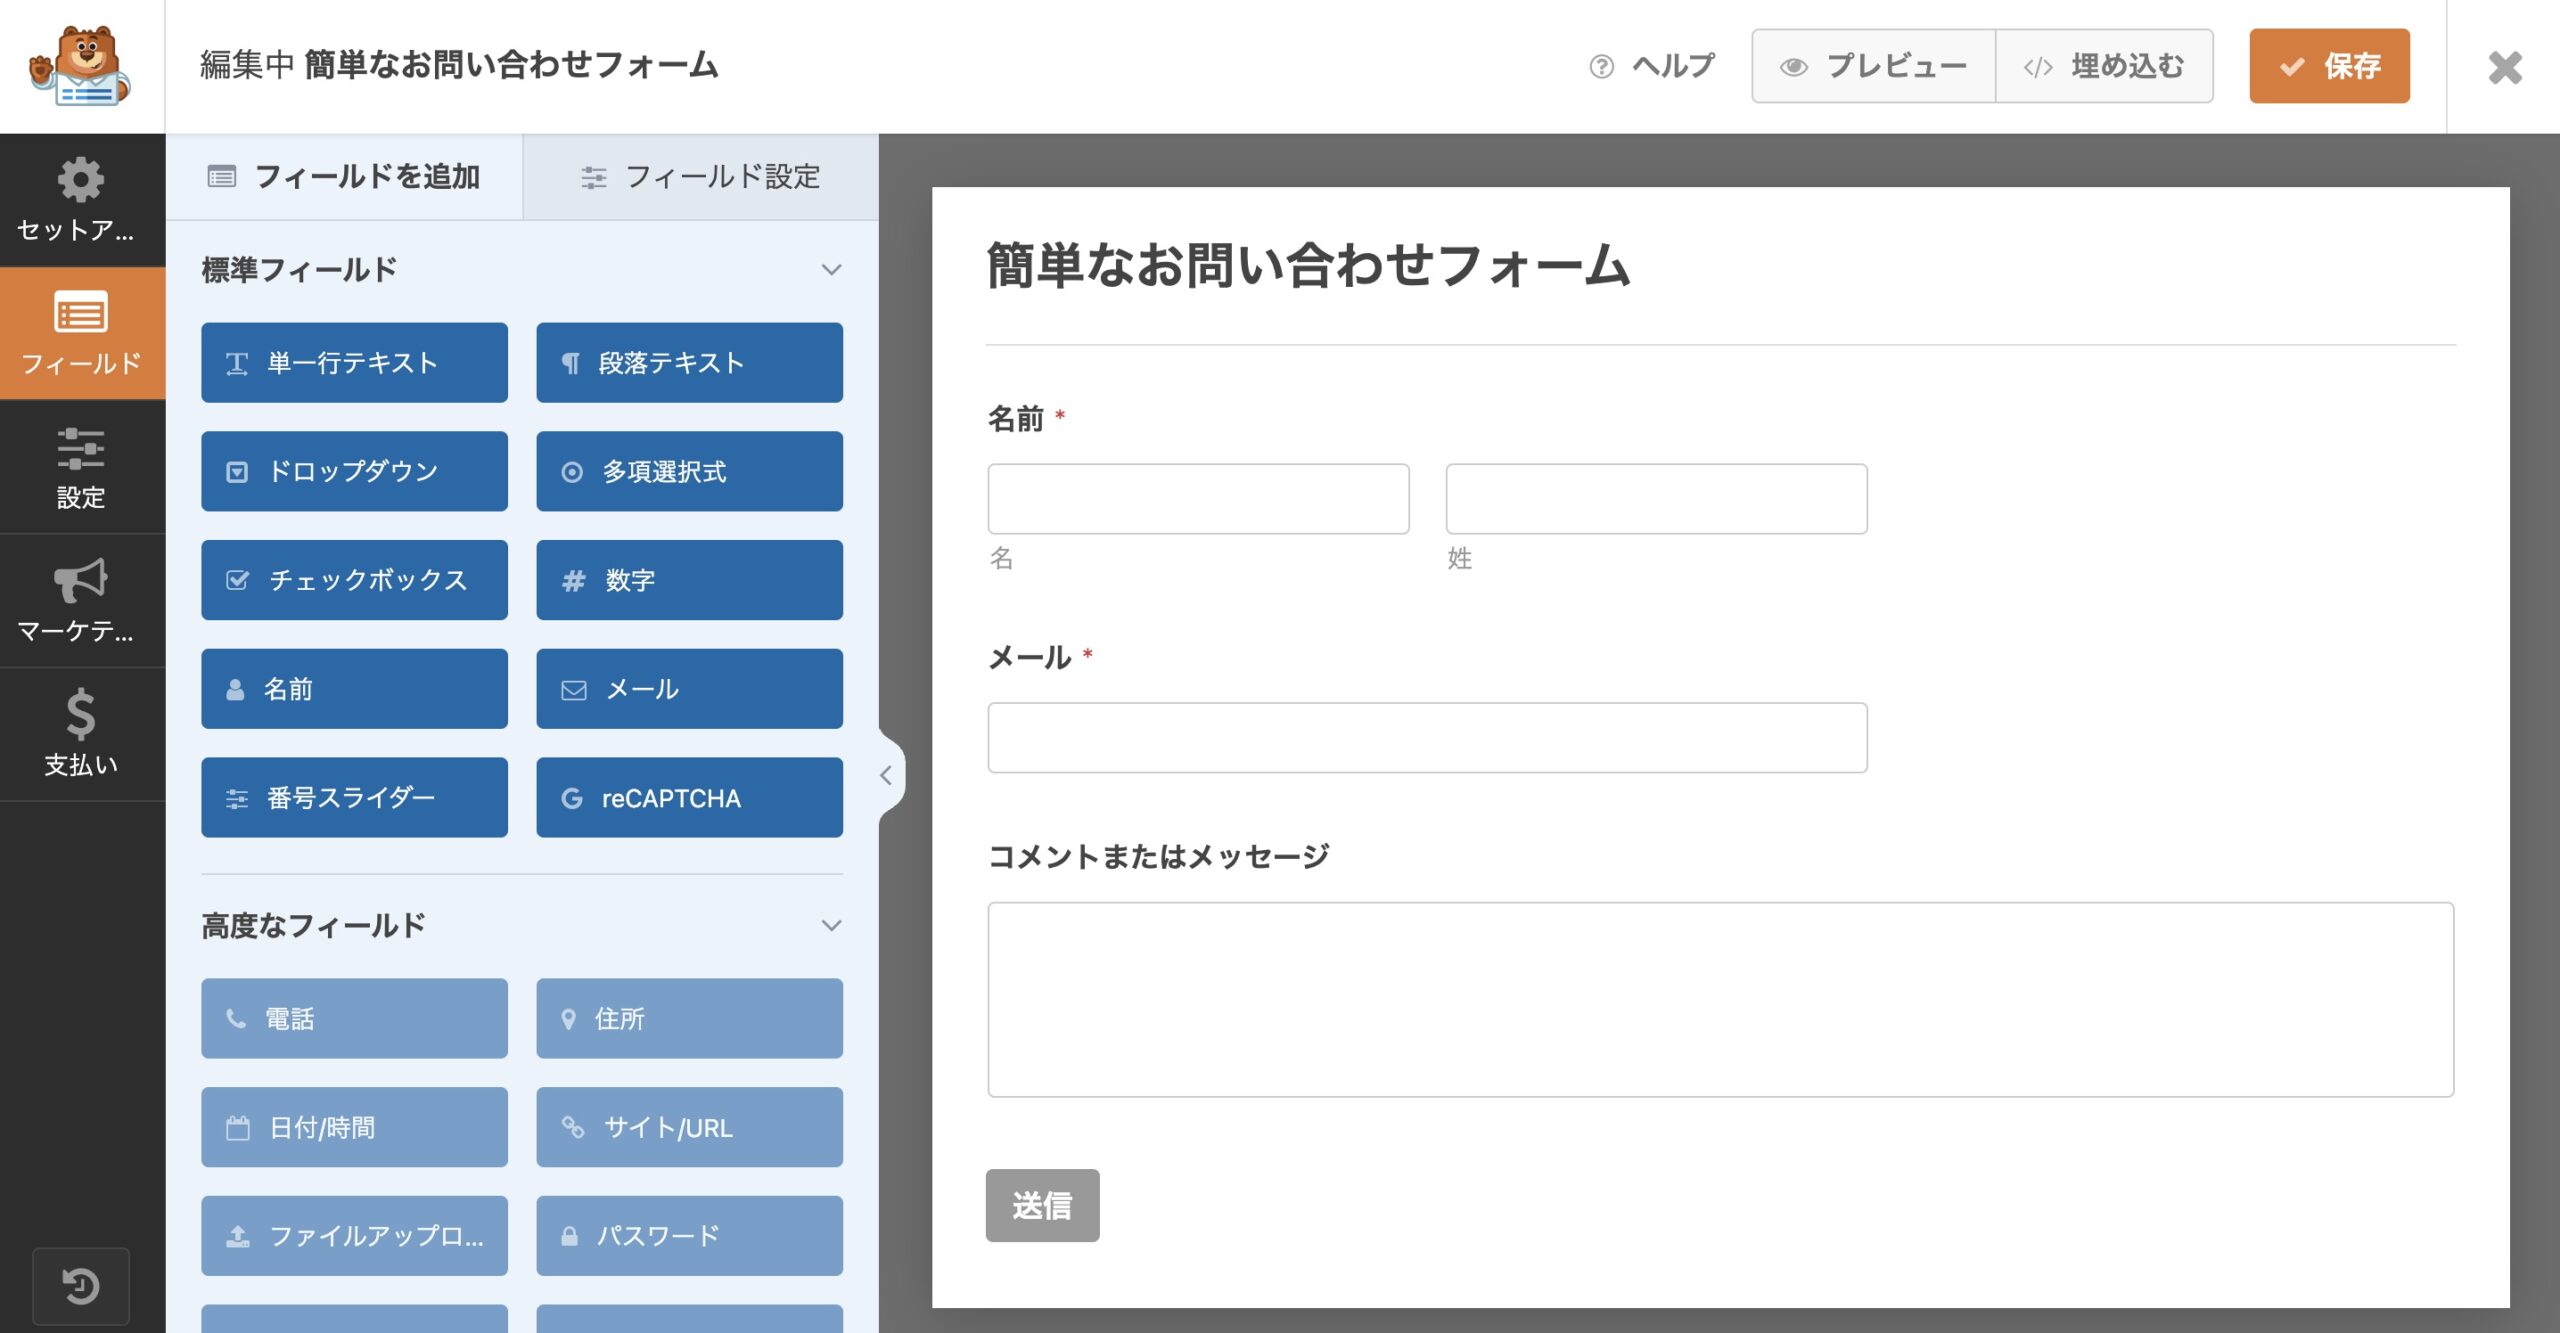Collapse the 高度なフィールド section
Image resolution: width=2560 pixels, height=1333 pixels.
830,925
